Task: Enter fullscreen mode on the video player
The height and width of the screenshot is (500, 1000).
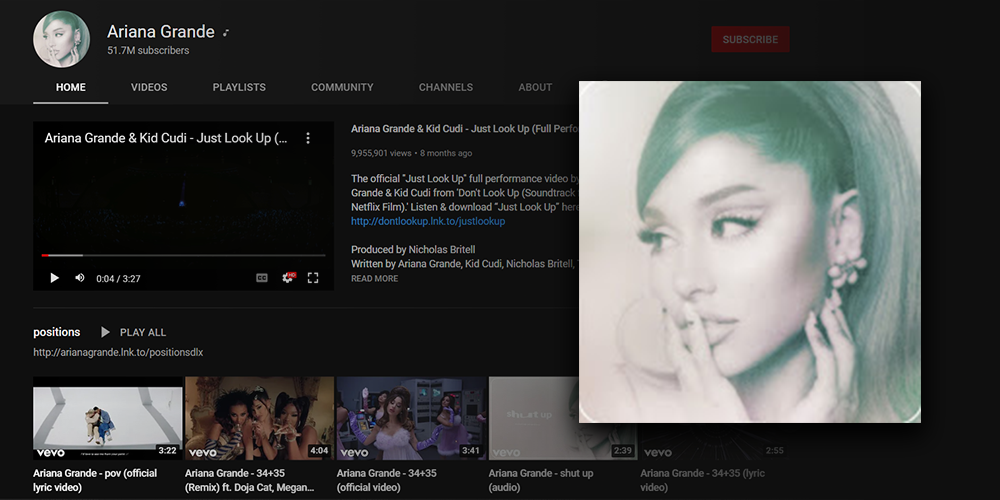Action: tap(312, 278)
